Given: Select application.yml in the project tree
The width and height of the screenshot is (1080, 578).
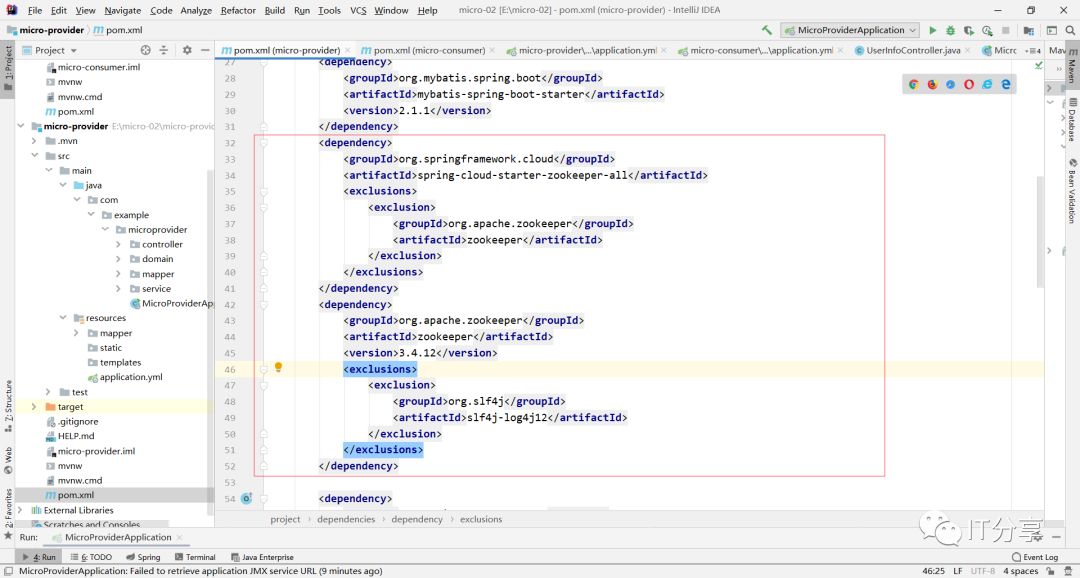Looking at the screenshot, I should [x=125, y=378].
